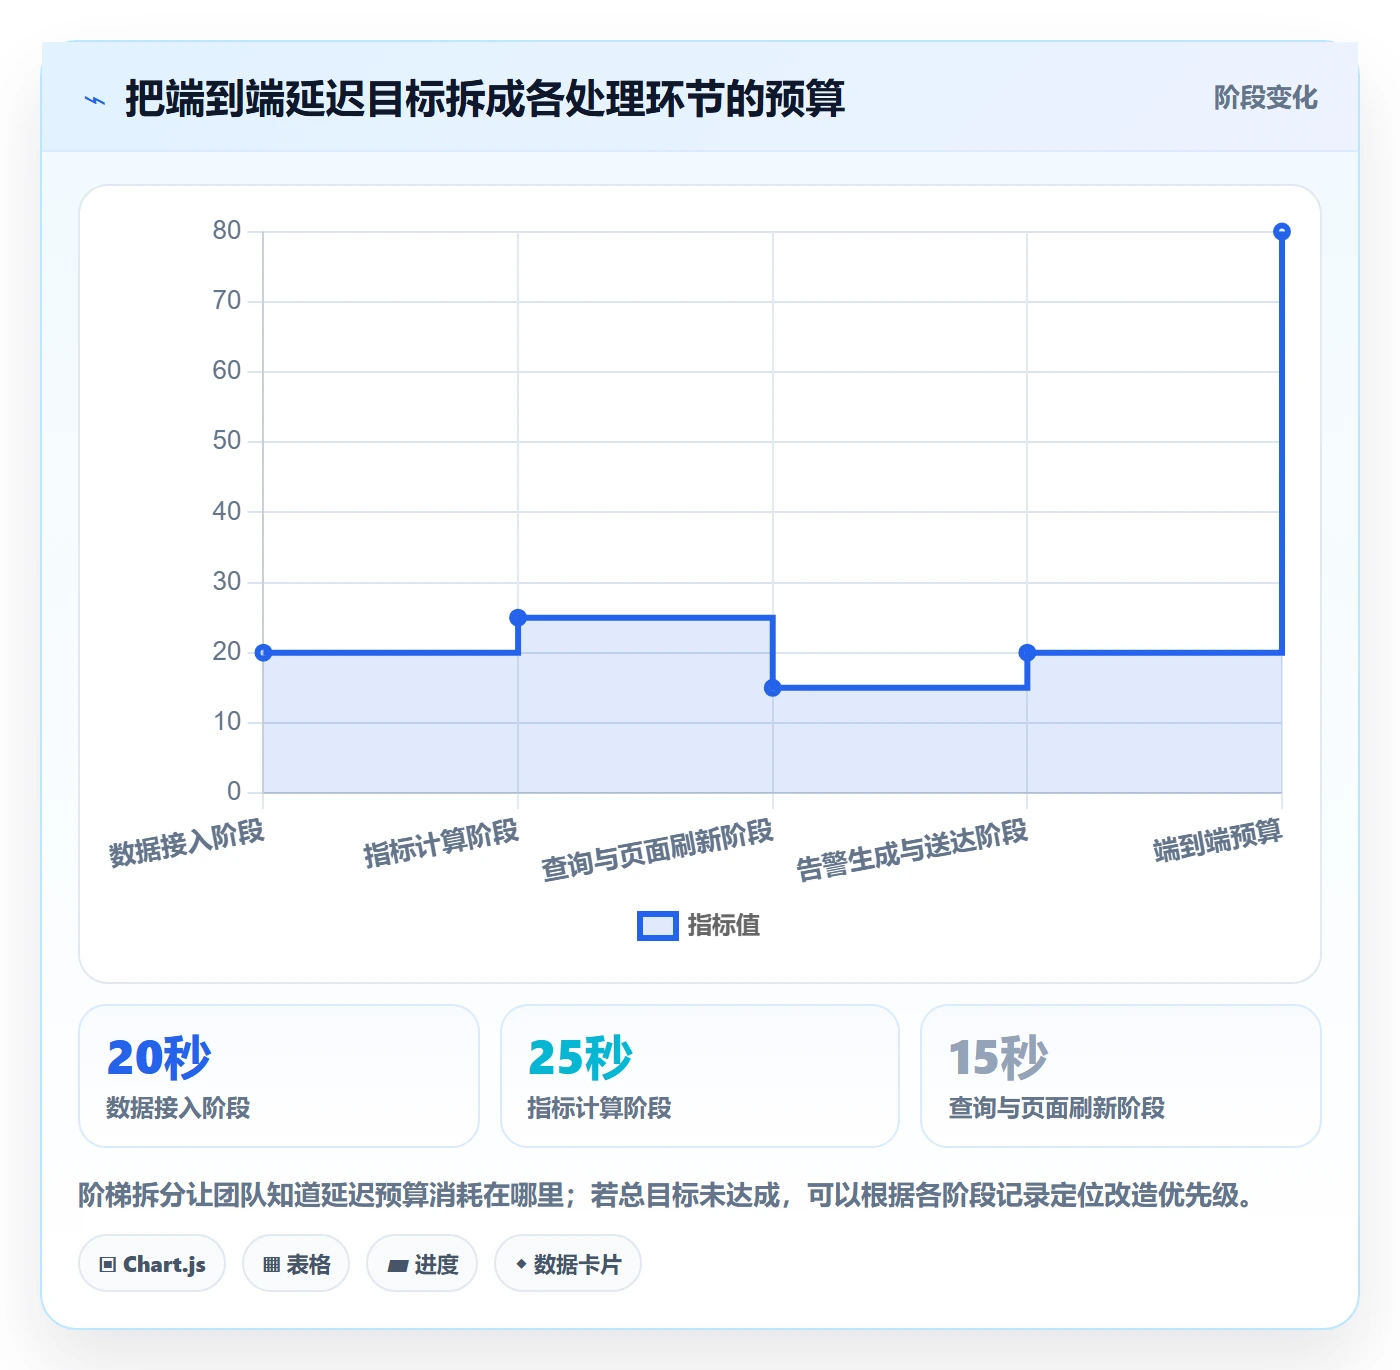Select the 20秒 数据接入阶段 card
The height and width of the screenshot is (1370, 1400).
(x=279, y=1076)
